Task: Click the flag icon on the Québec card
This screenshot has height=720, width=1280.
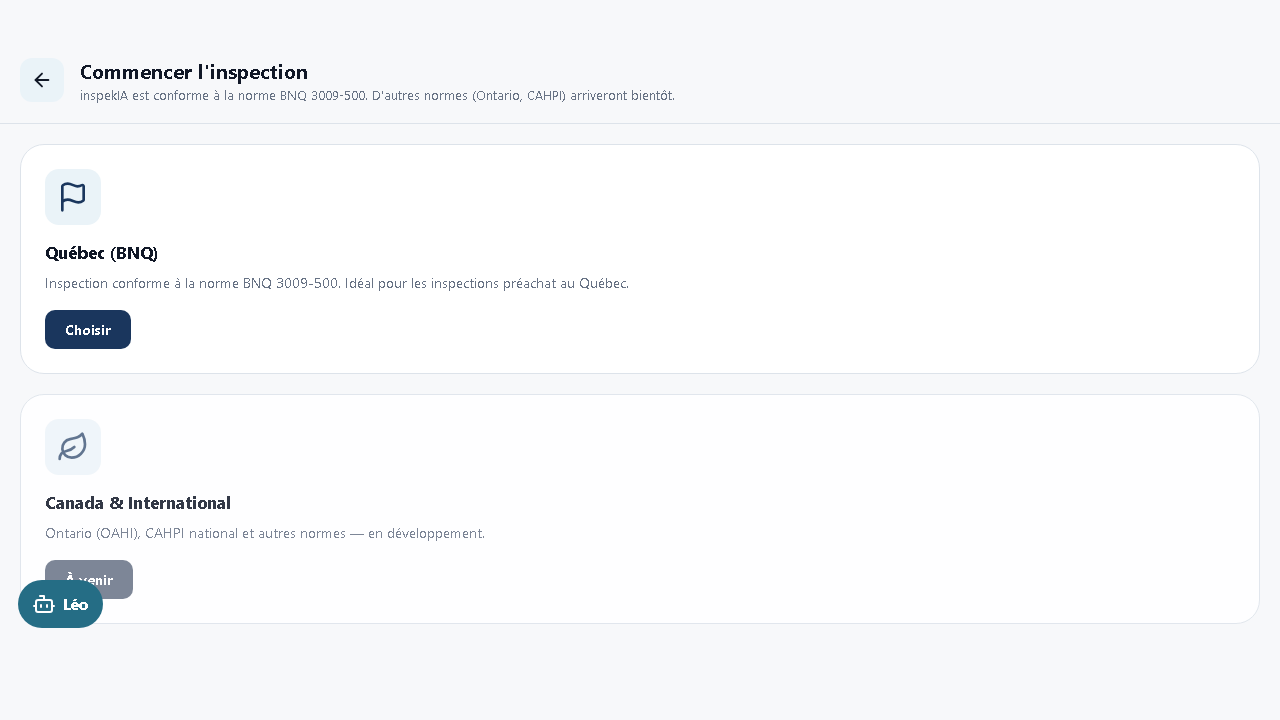Action: pos(73,197)
